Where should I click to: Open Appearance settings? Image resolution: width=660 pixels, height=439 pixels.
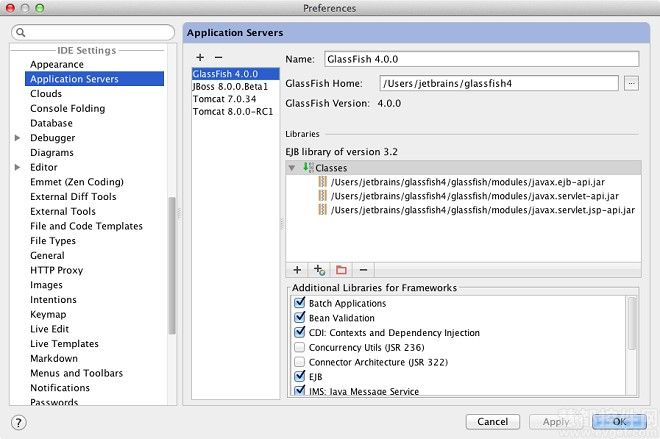[x=57, y=64]
